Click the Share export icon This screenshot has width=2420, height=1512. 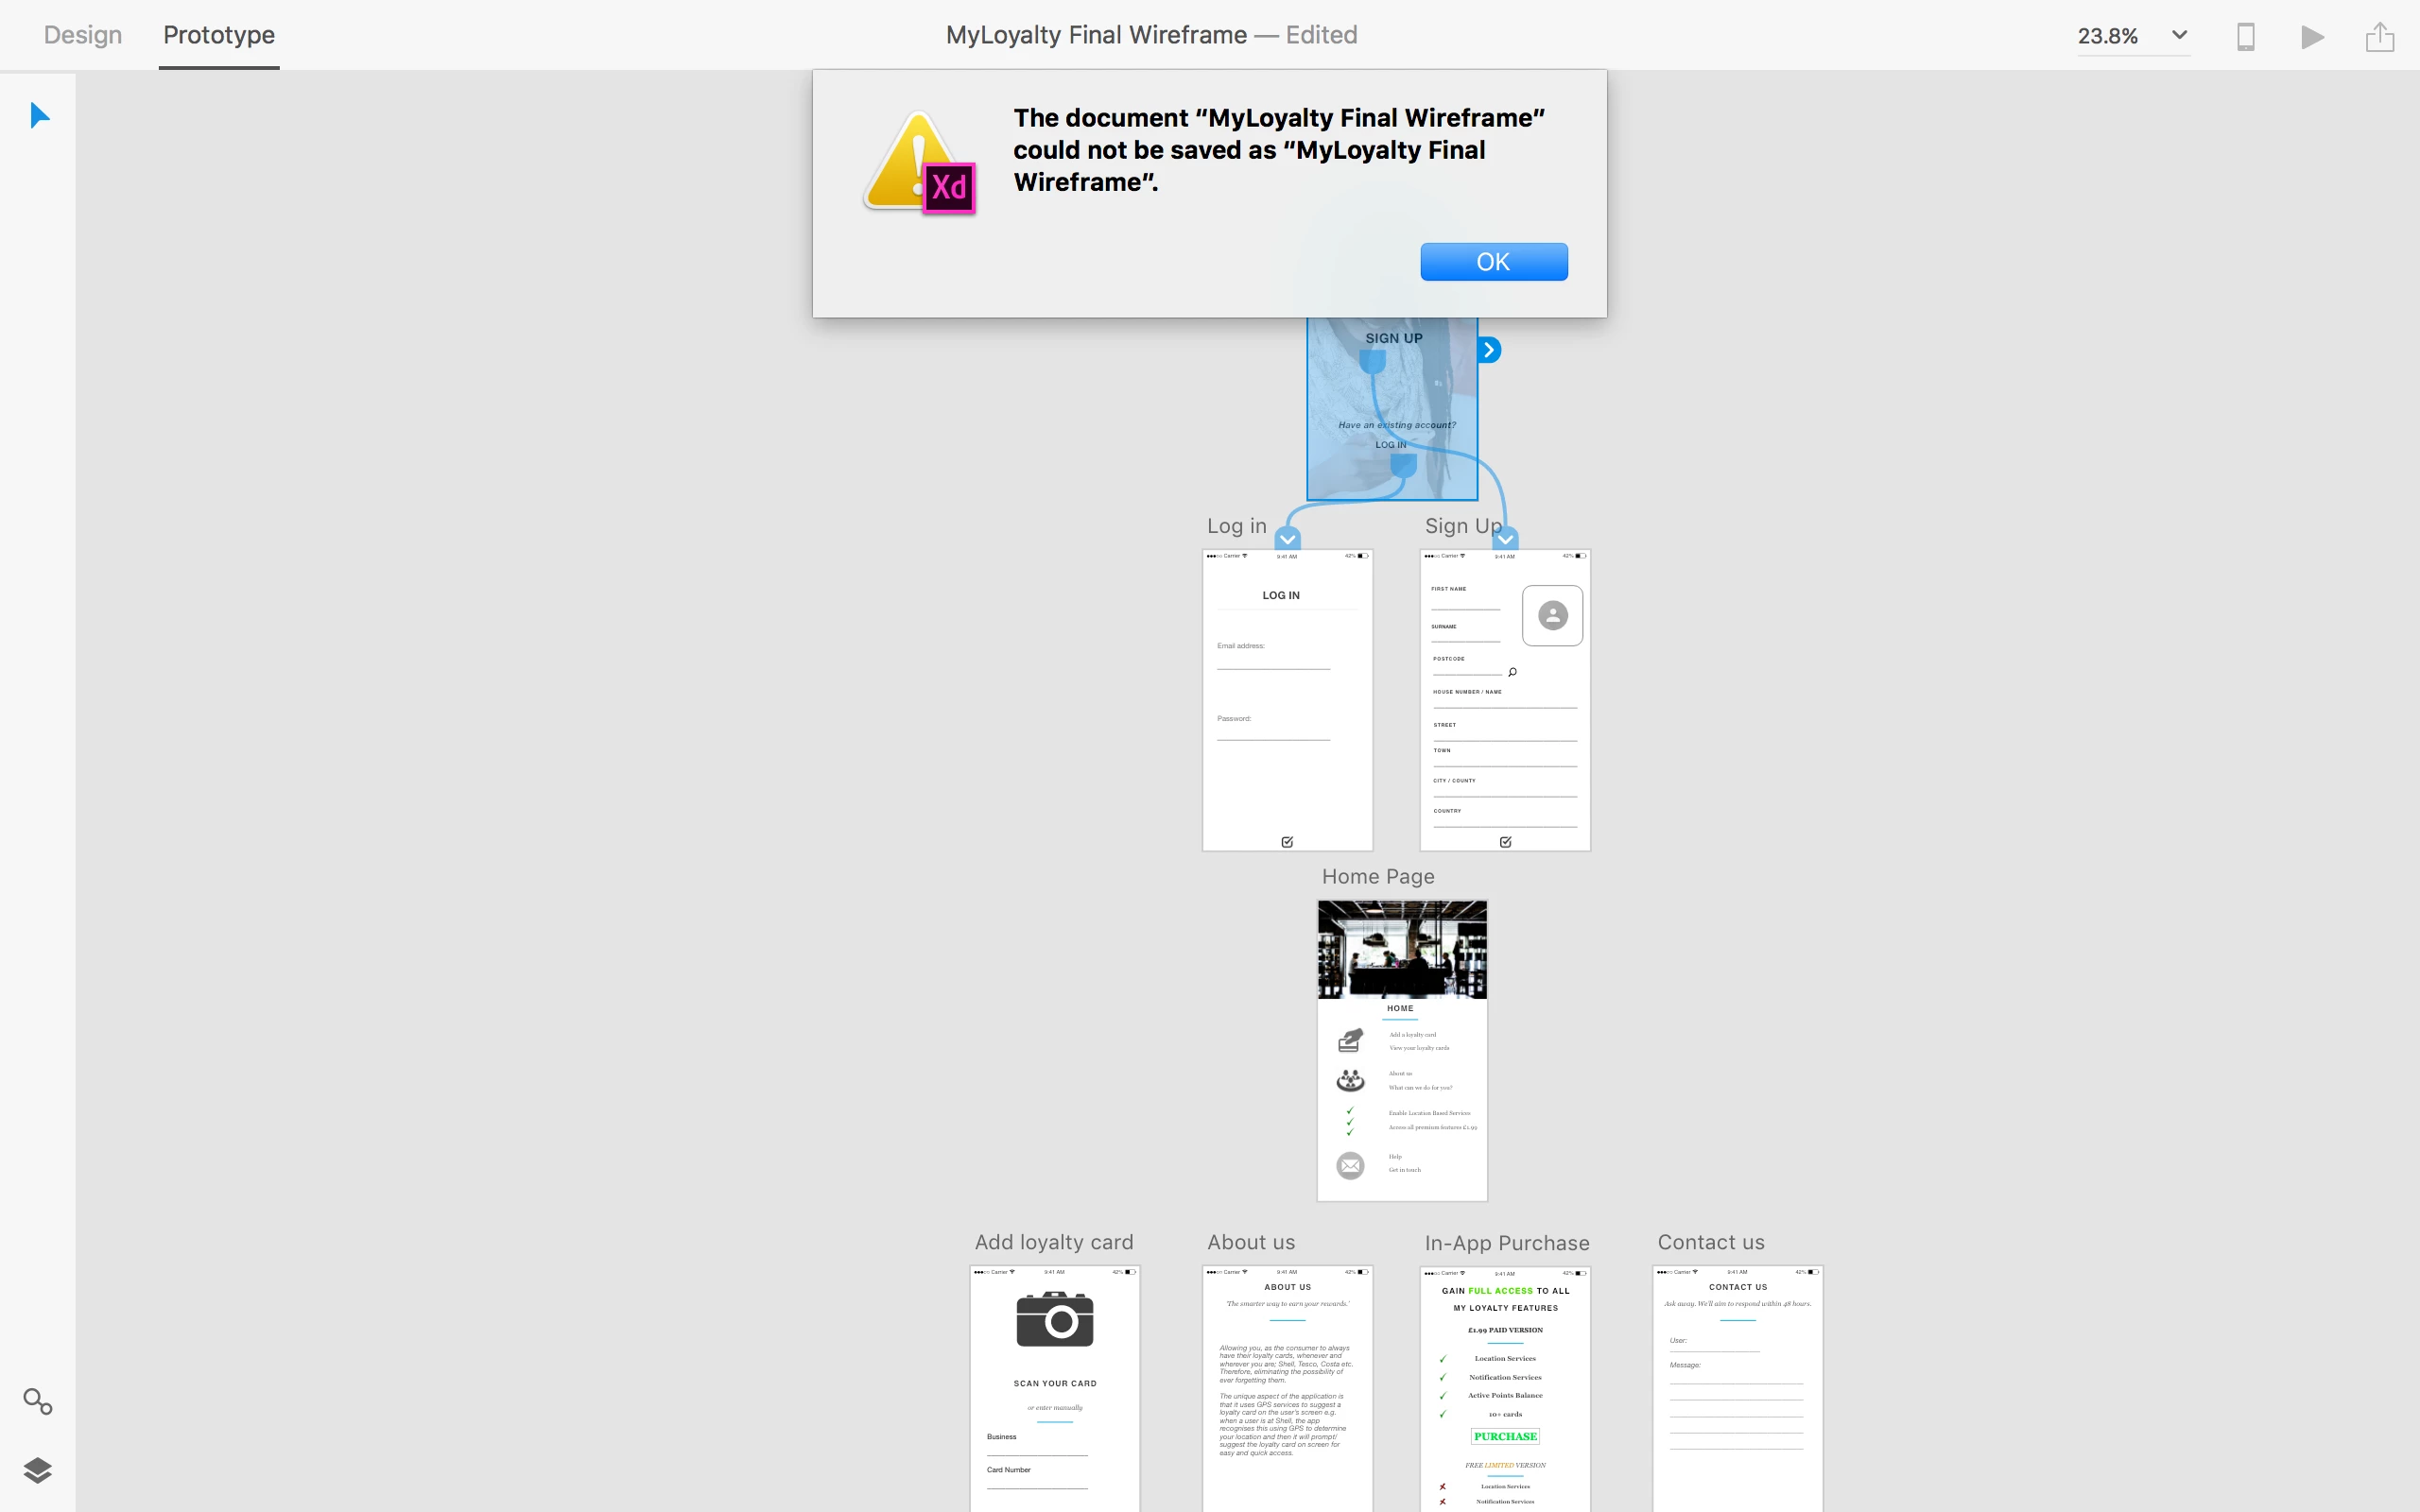pos(2379,37)
